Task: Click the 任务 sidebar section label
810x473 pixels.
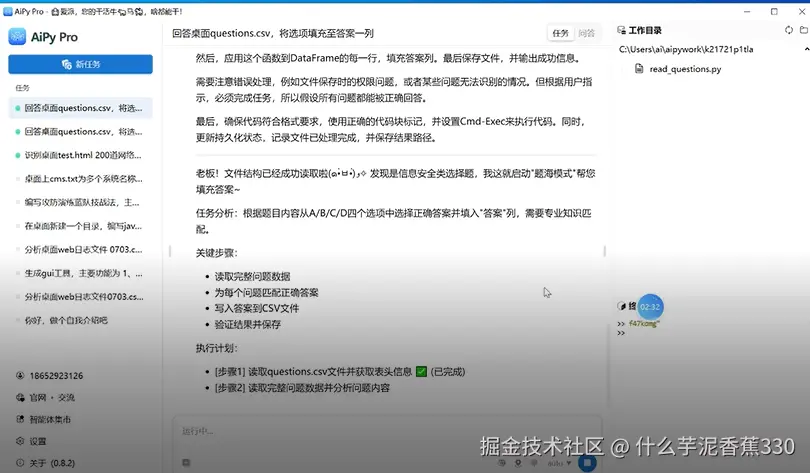Action: (22, 88)
